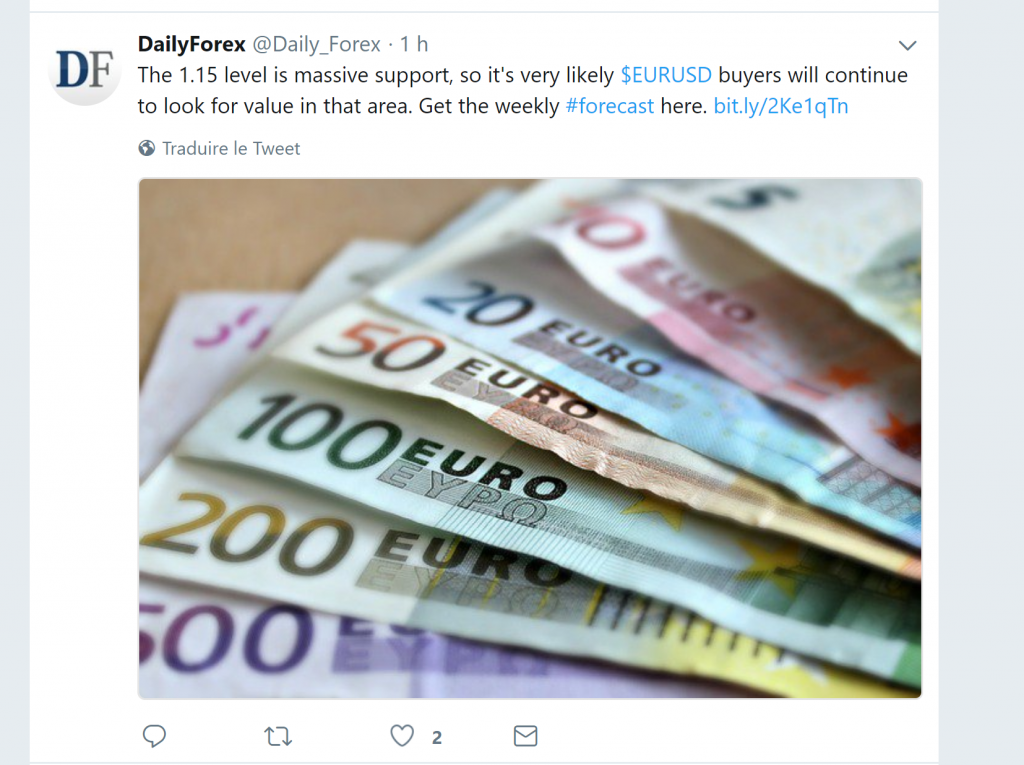Open the DailyForex display name
The image size is (1024, 765).
[191, 44]
